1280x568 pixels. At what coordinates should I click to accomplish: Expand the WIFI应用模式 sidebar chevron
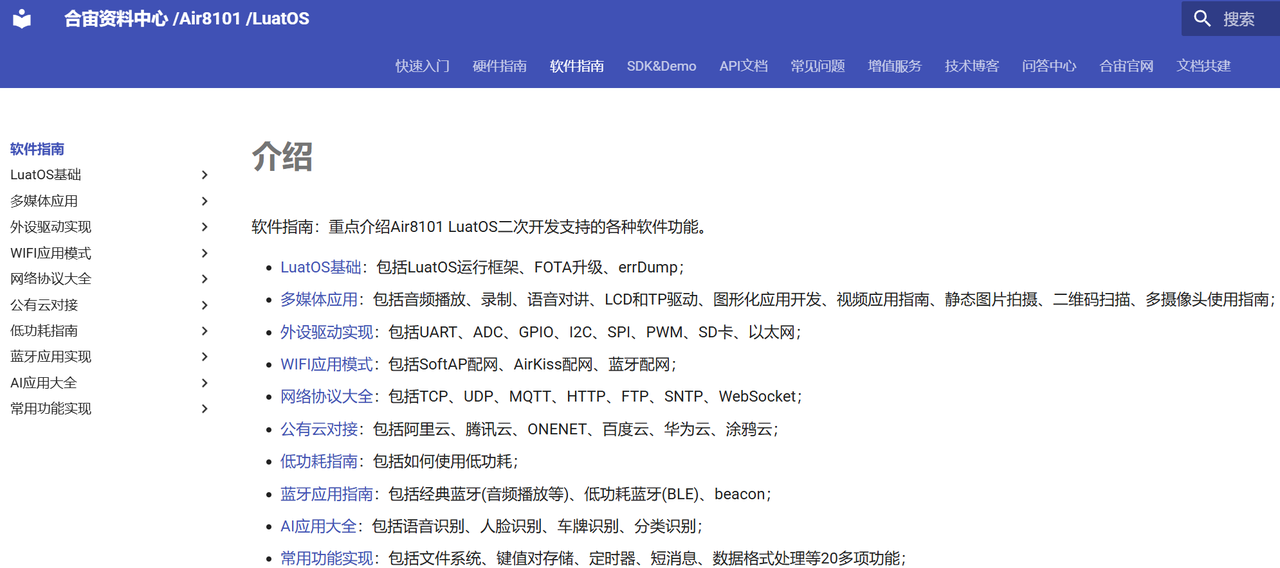(204, 253)
